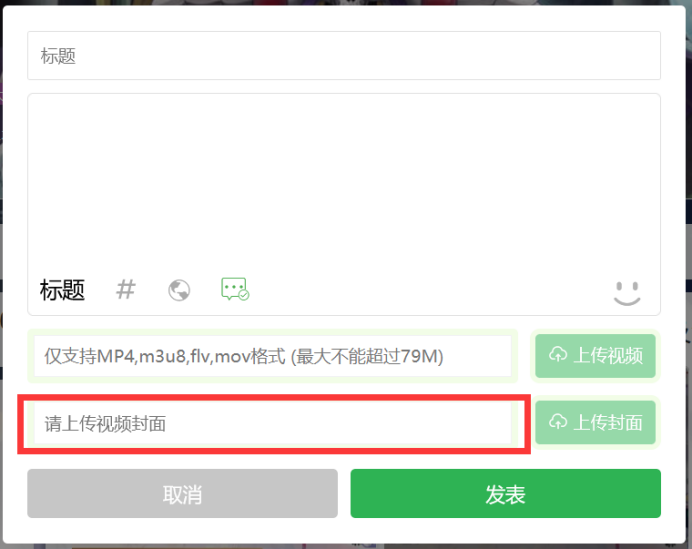
Task: Click the 上传封面 text label
Action: pos(608,422)
